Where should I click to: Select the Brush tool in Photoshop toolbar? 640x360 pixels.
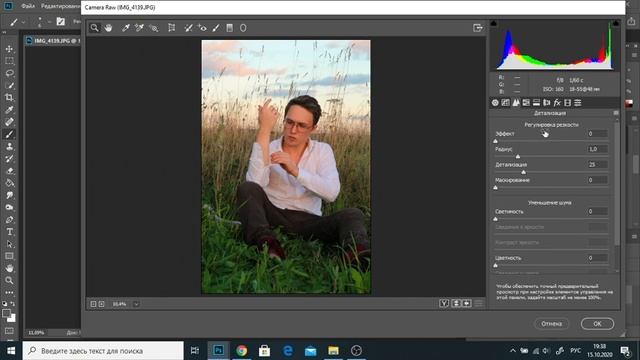9,134
